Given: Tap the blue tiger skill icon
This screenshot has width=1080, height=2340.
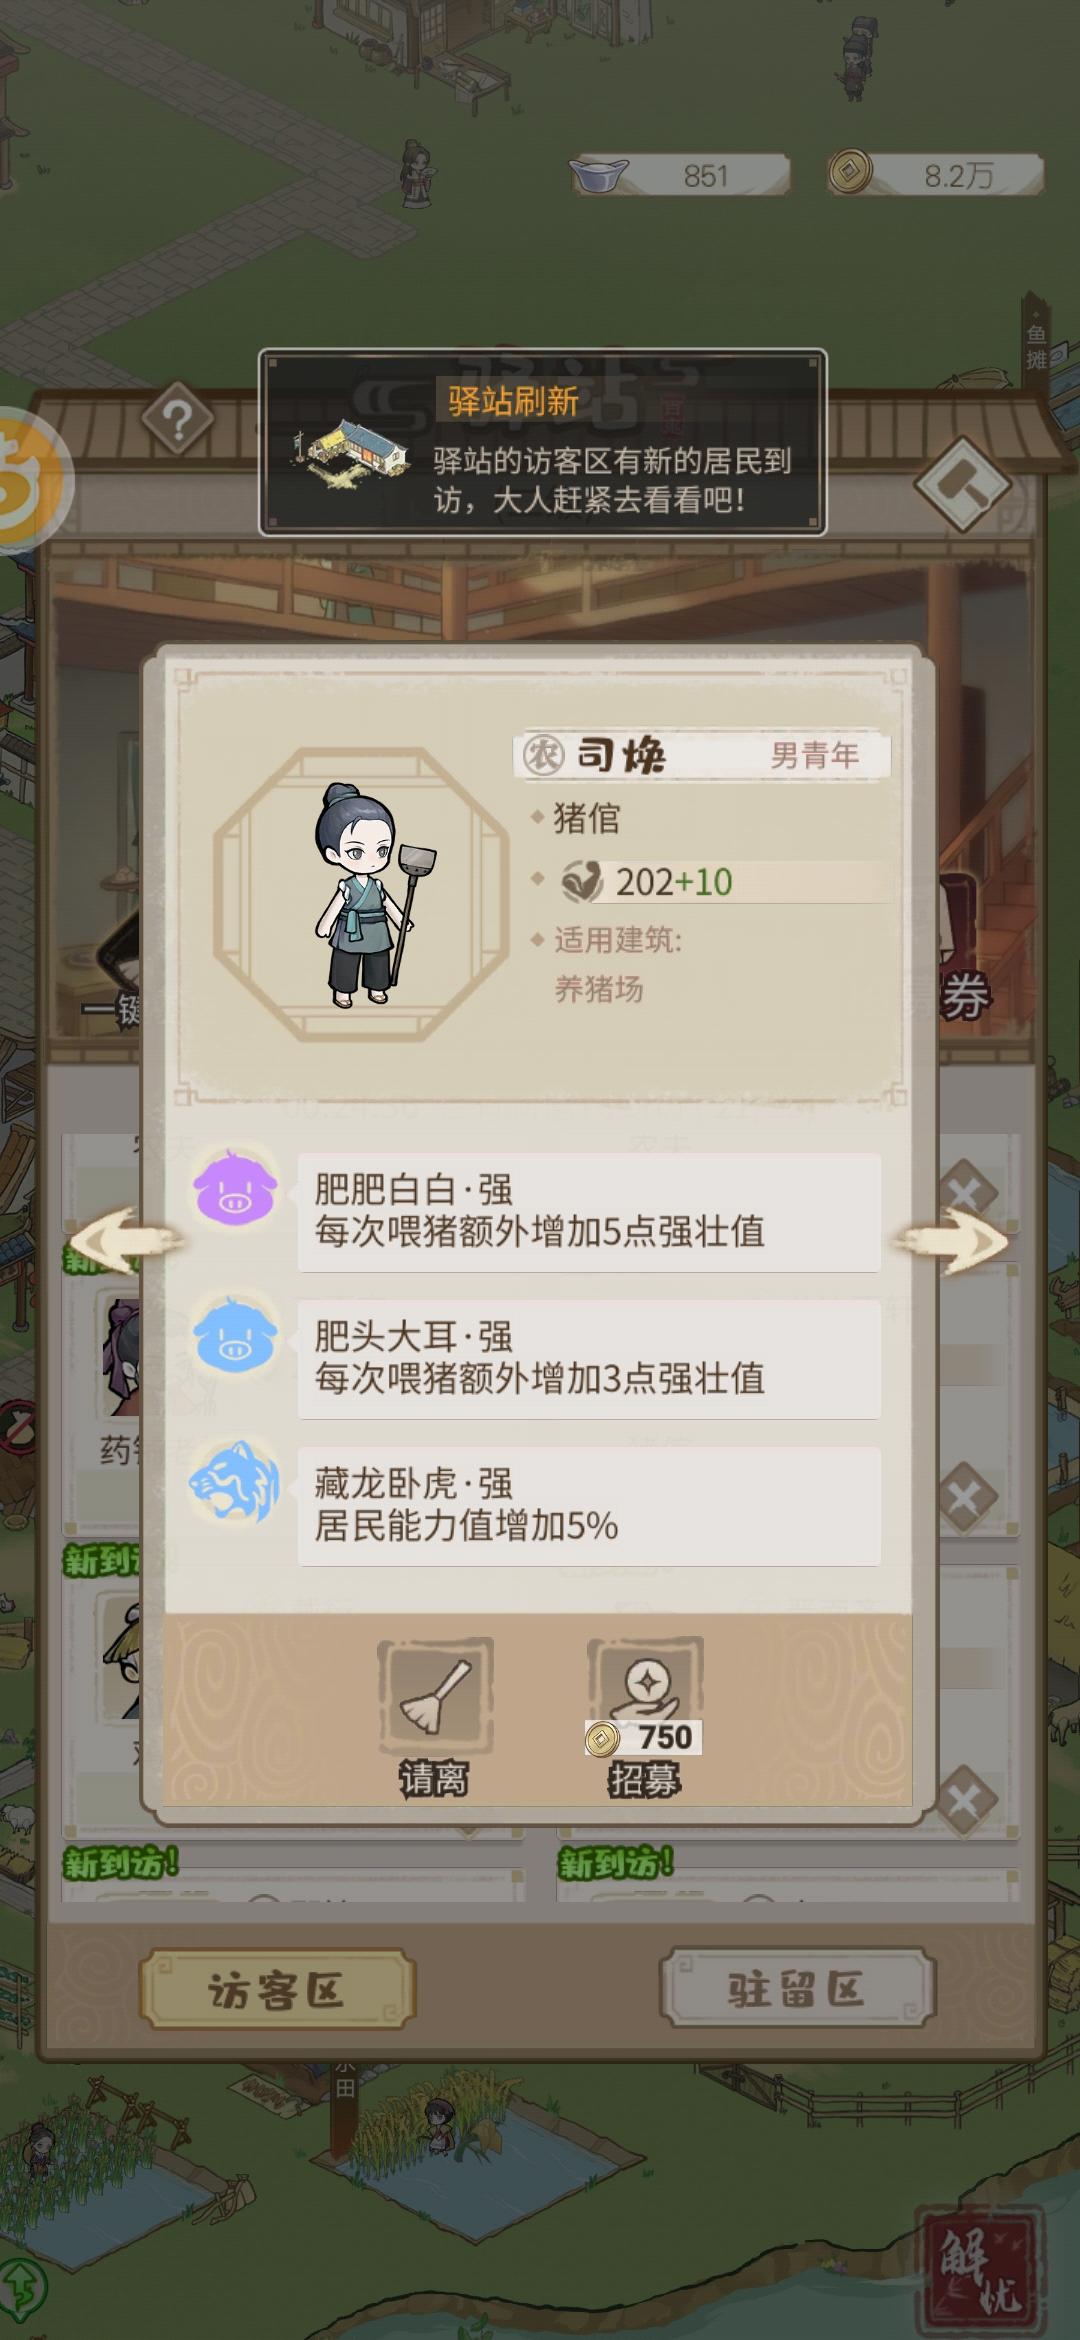Looking at the screenshot, I should (x=236, y=1484).
